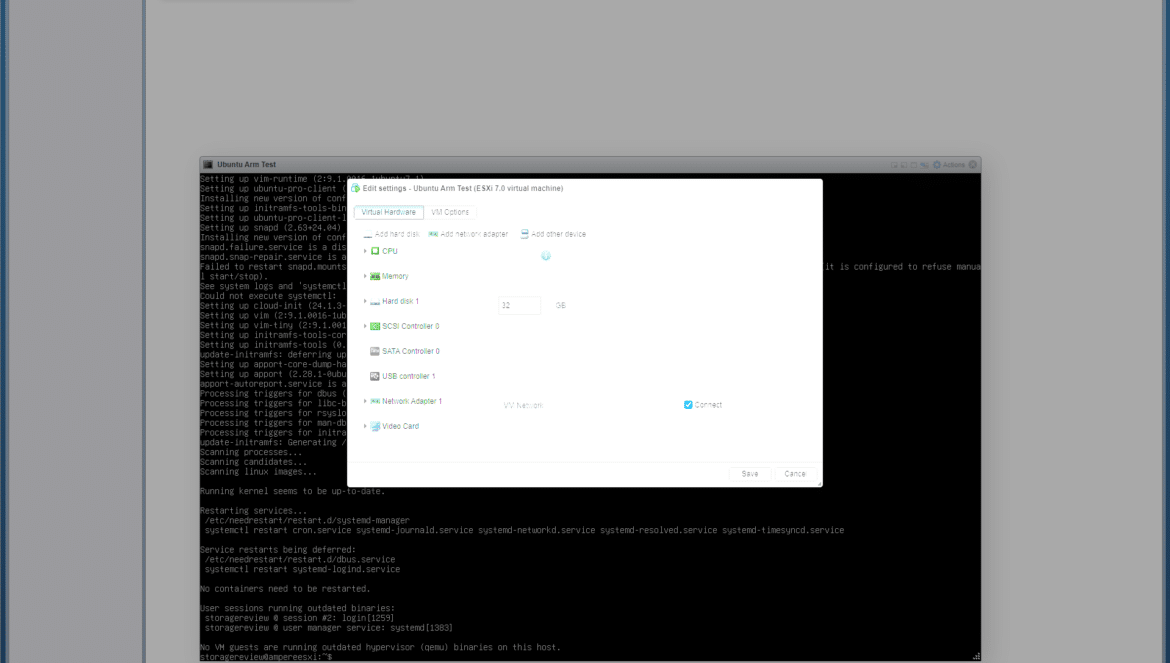Click the console icon beside Ubuntu Arm Test title
The width and height of the screenshot is (1170, 663).
pos(208,165)
